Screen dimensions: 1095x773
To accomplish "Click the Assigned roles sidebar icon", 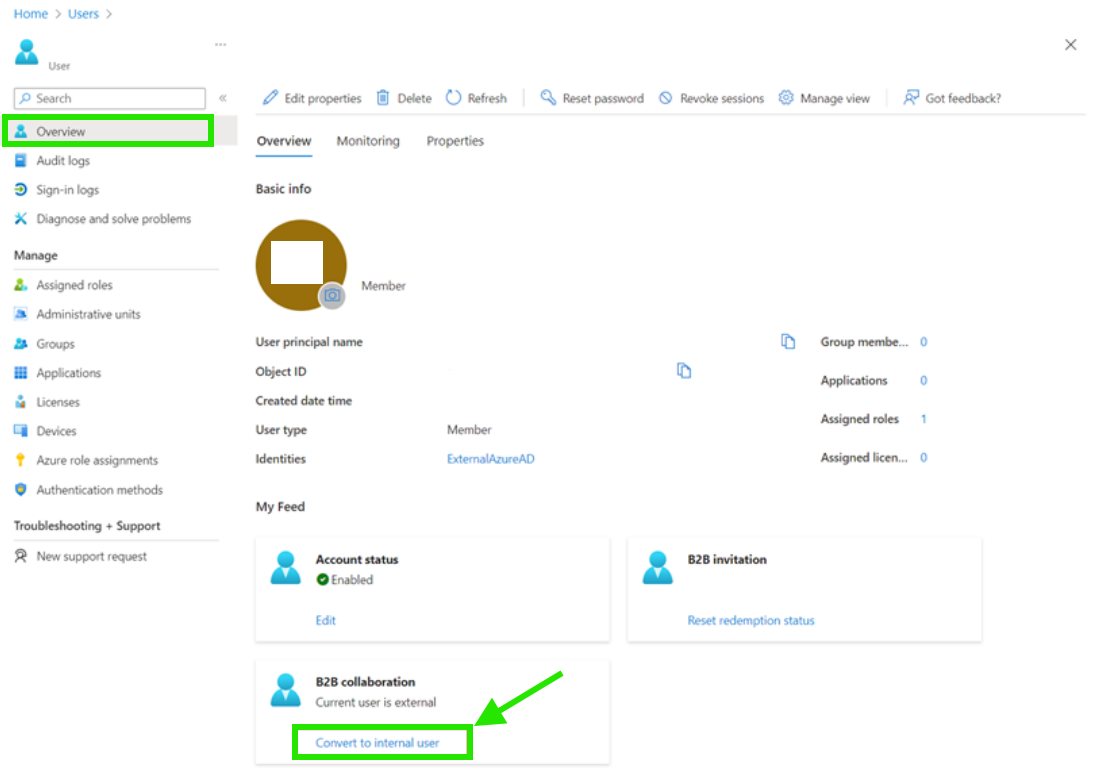I will pyautogui.click(x=21, y=285).
